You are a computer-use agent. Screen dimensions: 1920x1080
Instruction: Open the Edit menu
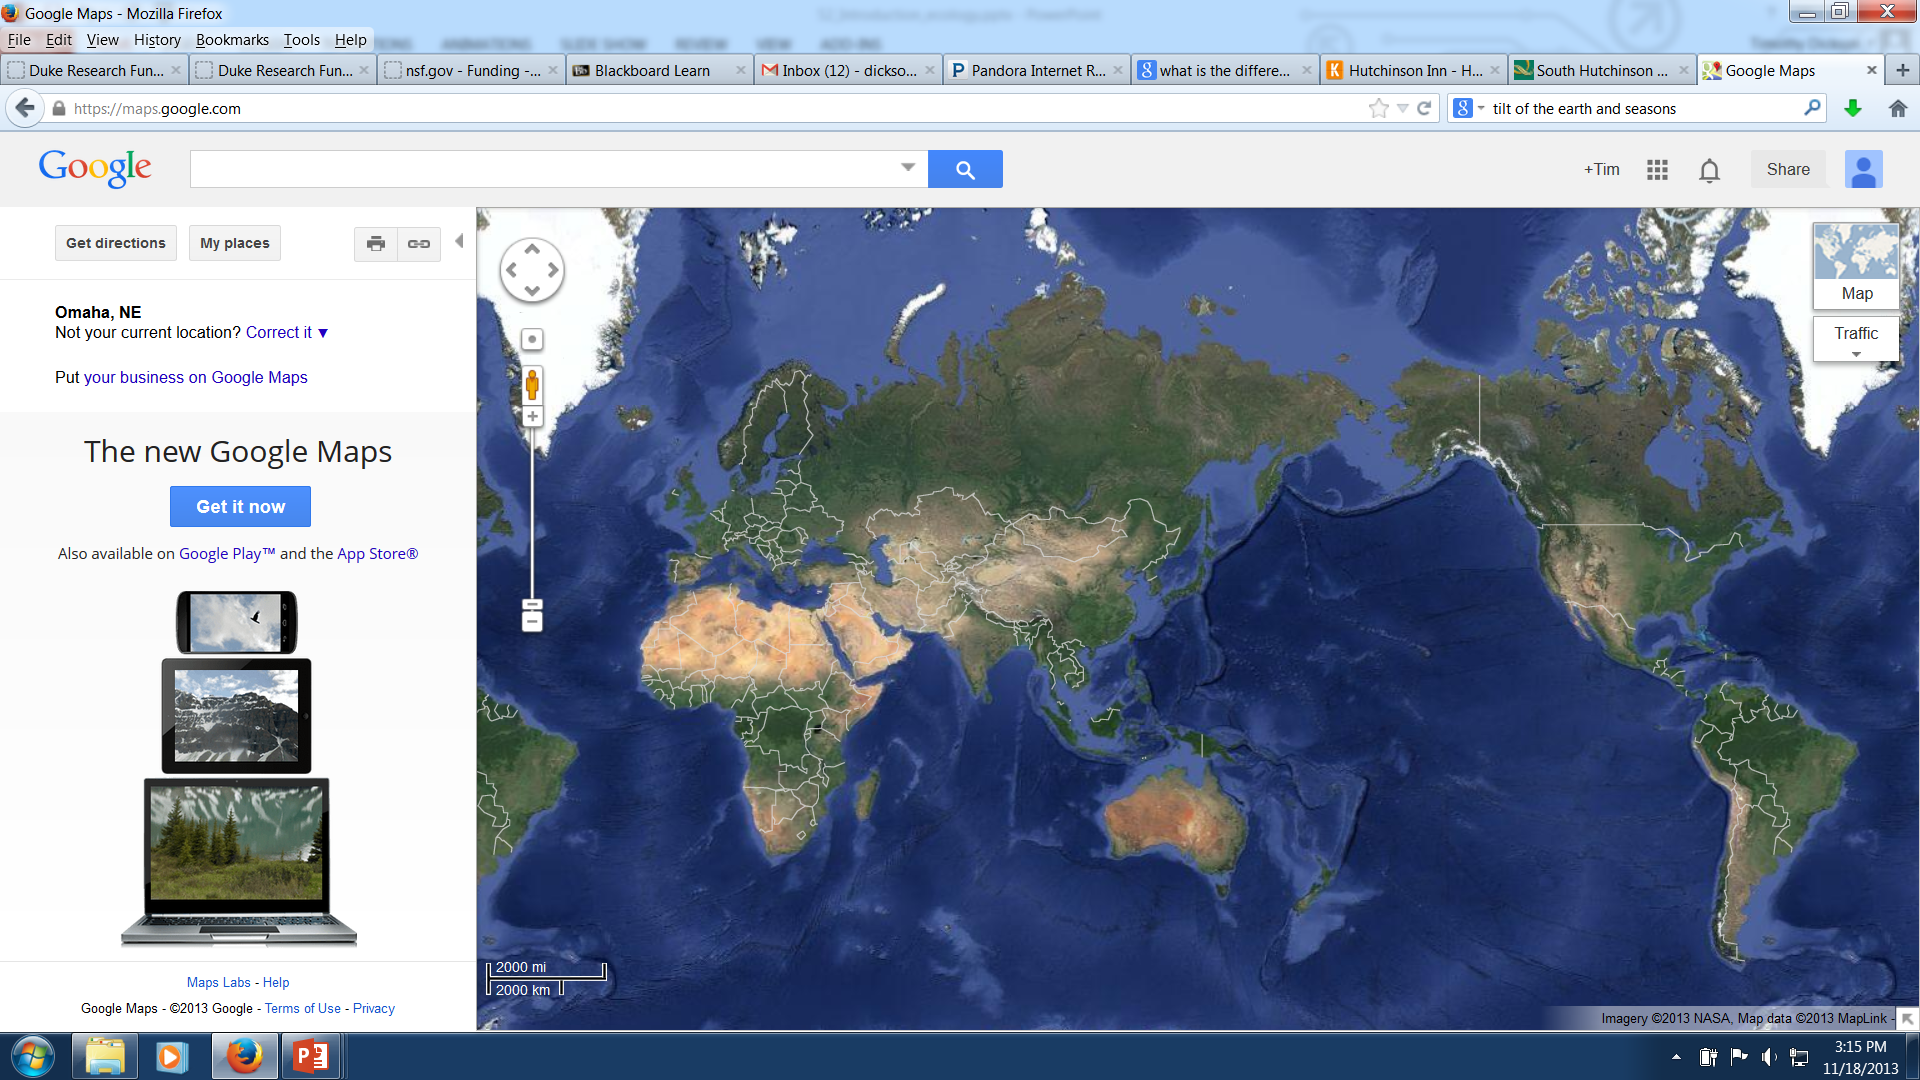[59, 40]
